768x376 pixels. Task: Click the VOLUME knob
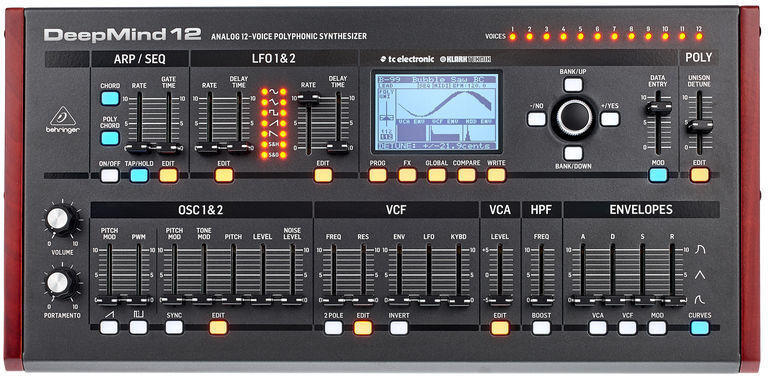[x=59, y=219]
